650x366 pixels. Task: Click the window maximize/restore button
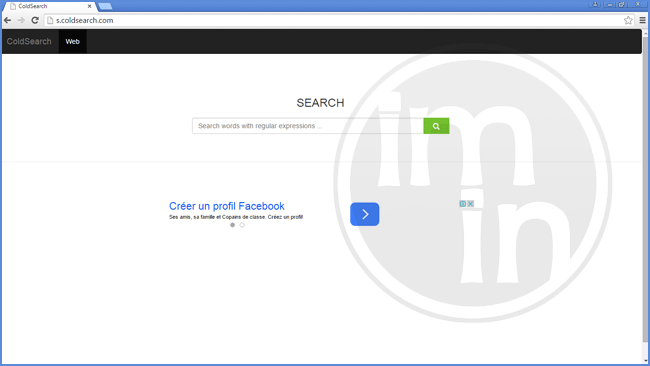point(622,5)
